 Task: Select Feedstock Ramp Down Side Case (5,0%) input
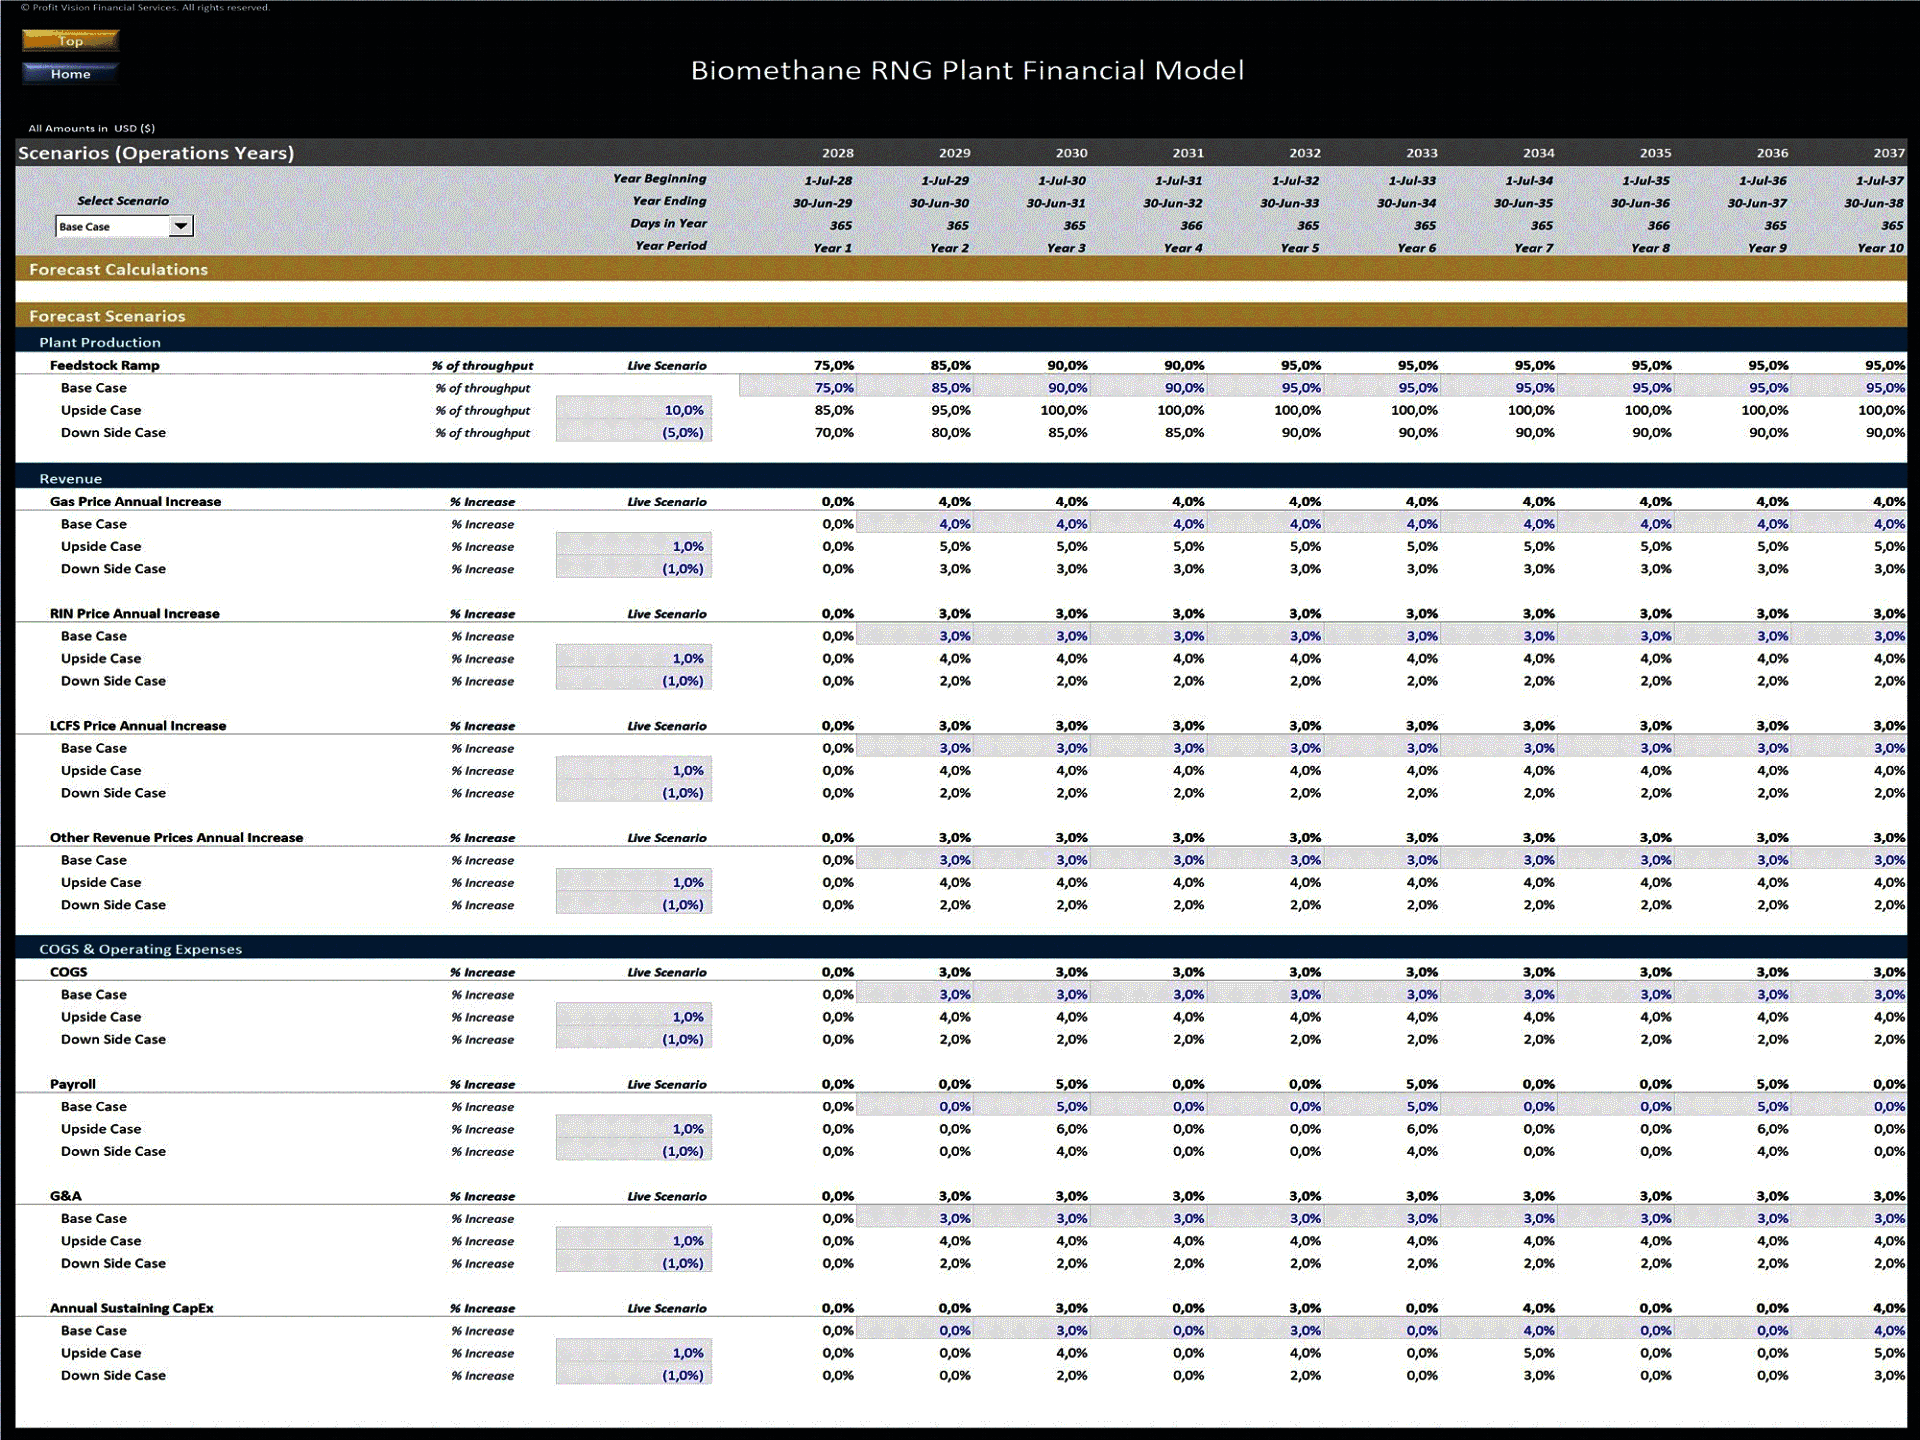pos(634,433)
